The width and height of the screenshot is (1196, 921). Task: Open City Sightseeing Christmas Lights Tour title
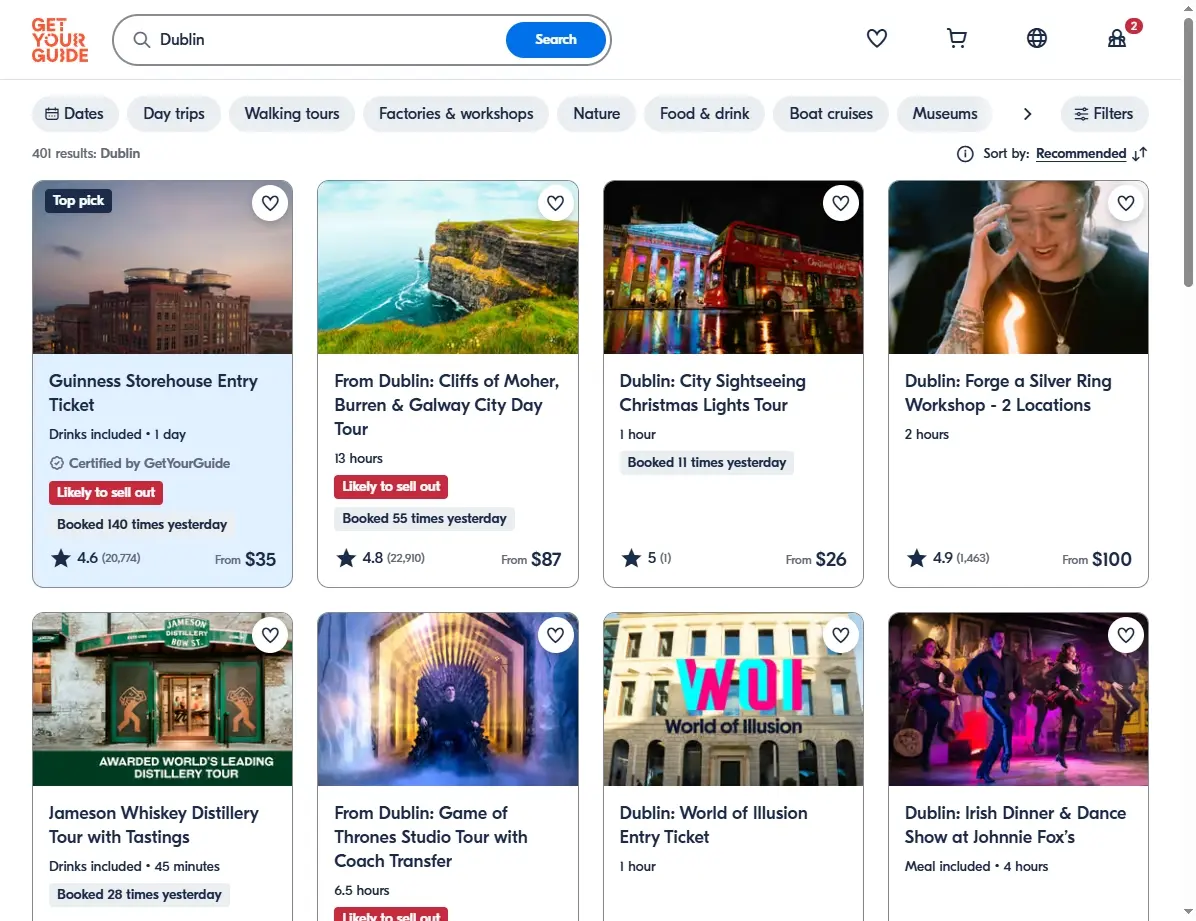click(712, 393)
